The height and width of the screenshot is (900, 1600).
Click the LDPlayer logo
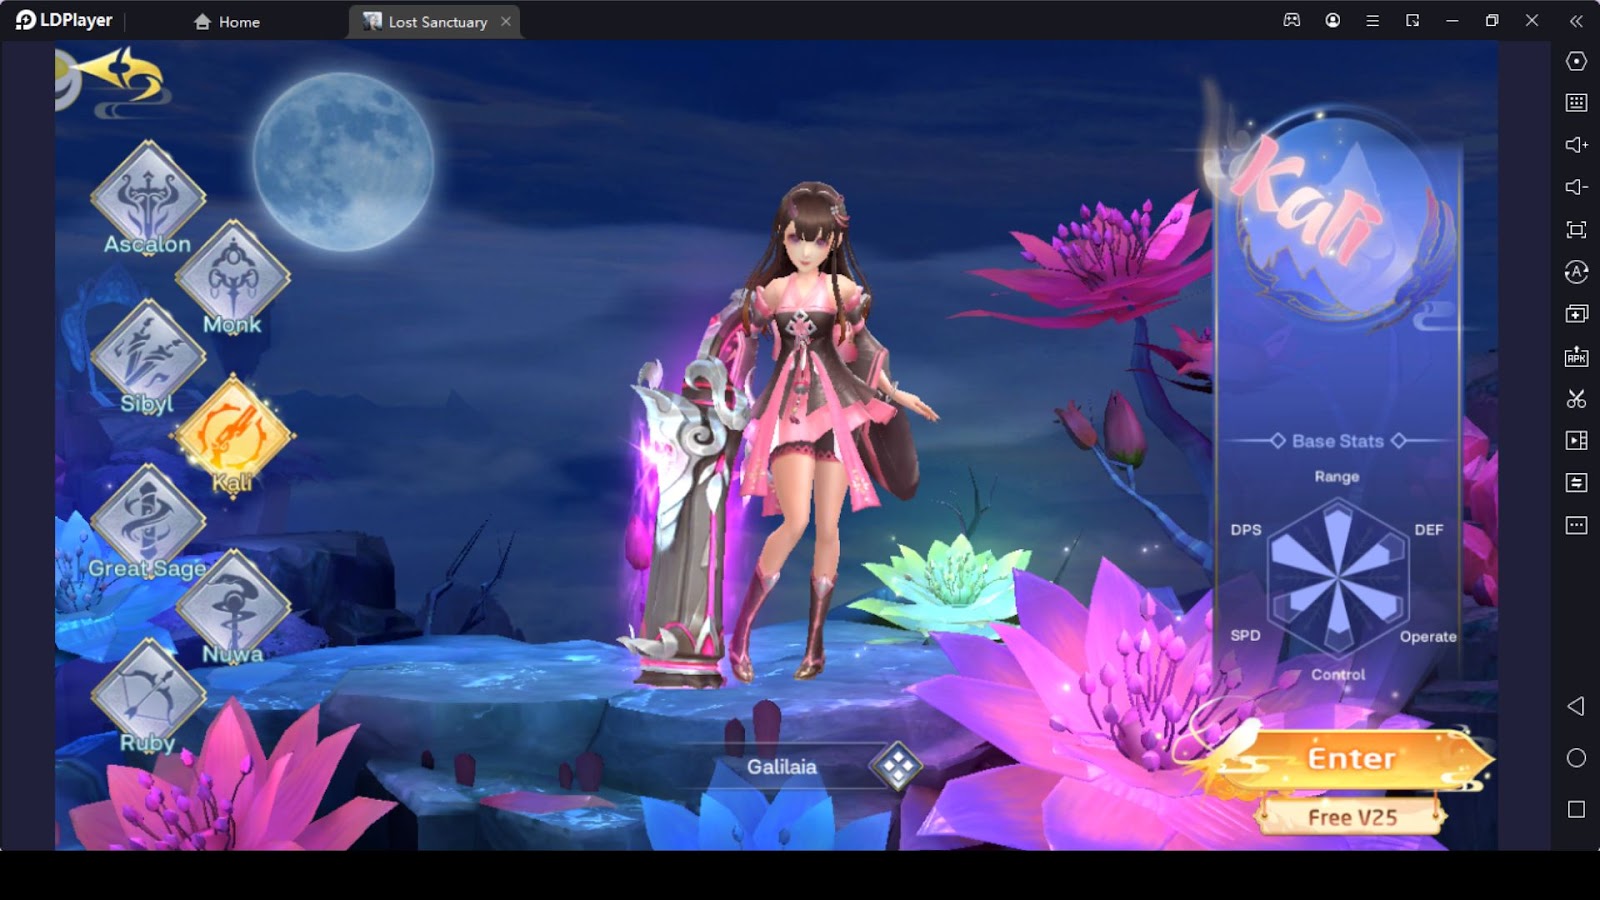click(64, 20)
